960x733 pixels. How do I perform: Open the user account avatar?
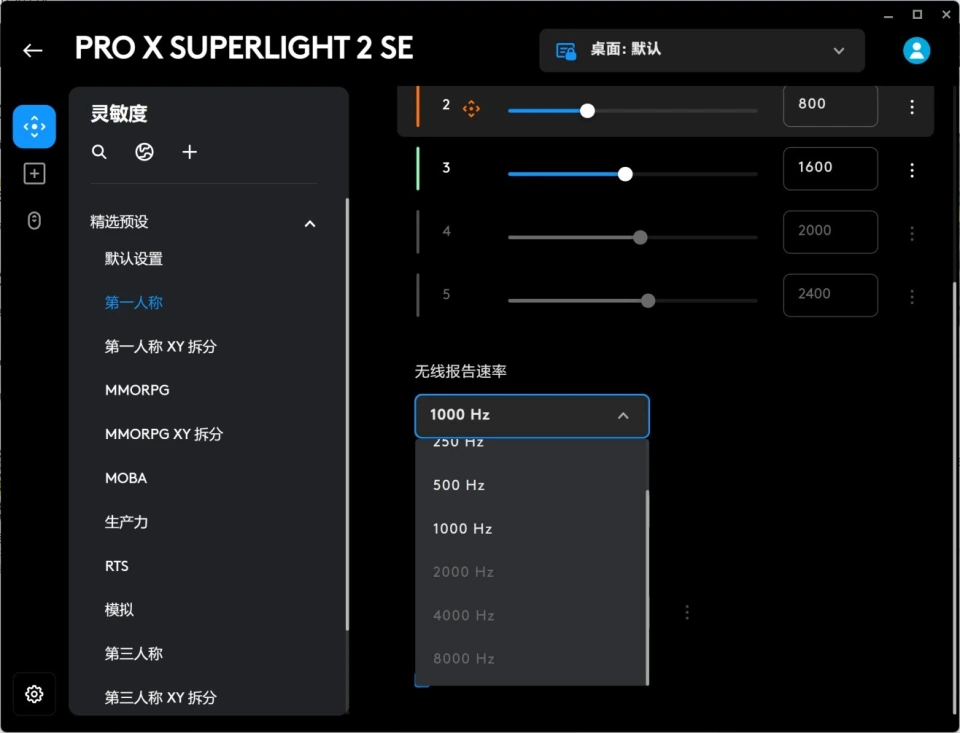click(916, 50)
